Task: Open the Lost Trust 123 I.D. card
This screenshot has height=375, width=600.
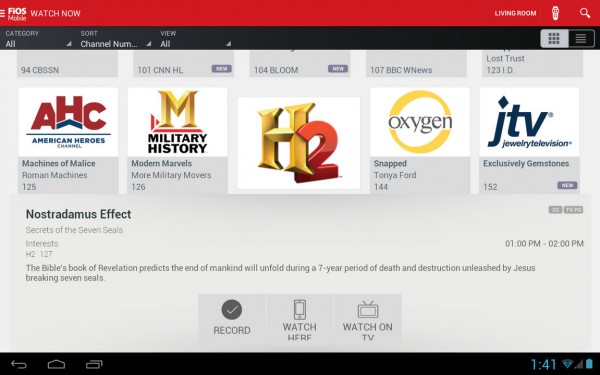Action: pos(533,64)
